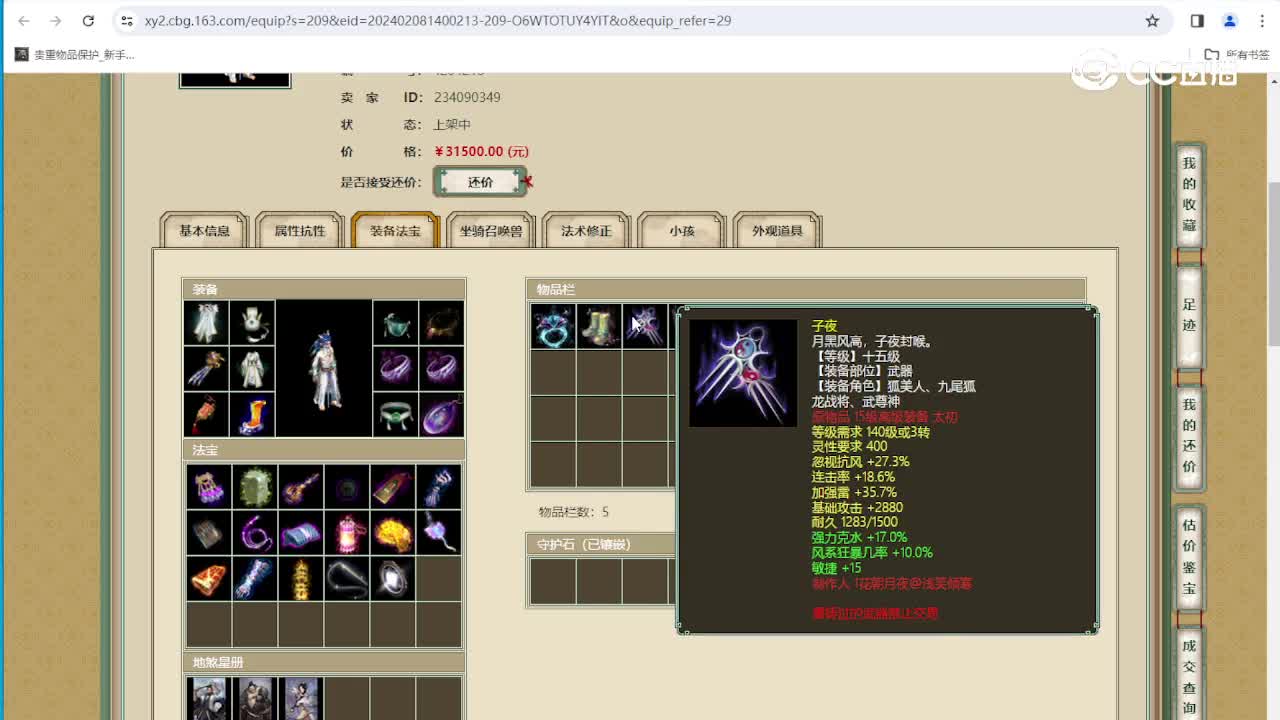Open the Chrome three-dot menu
Image resolution: width=1280 pixels, height=720 pixels.
[1262, 20]
